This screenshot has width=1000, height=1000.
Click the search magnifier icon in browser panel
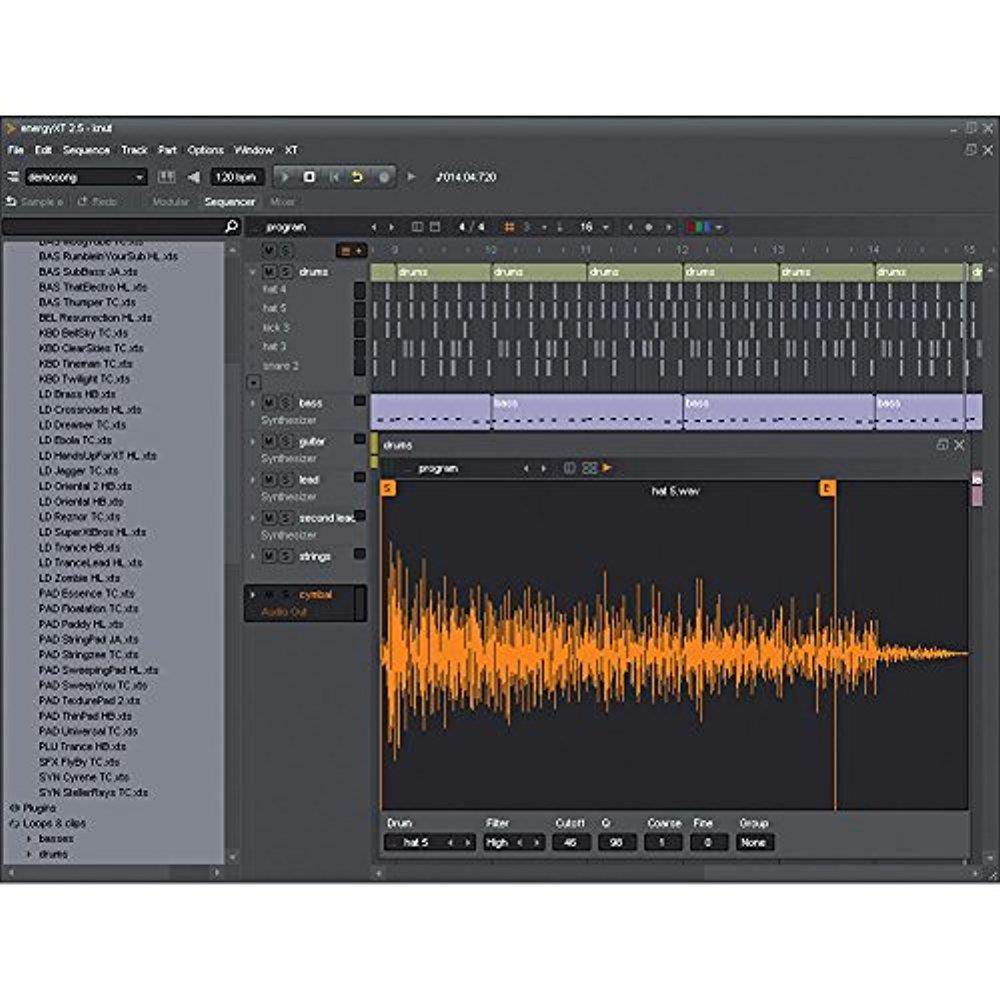point(231,228)
